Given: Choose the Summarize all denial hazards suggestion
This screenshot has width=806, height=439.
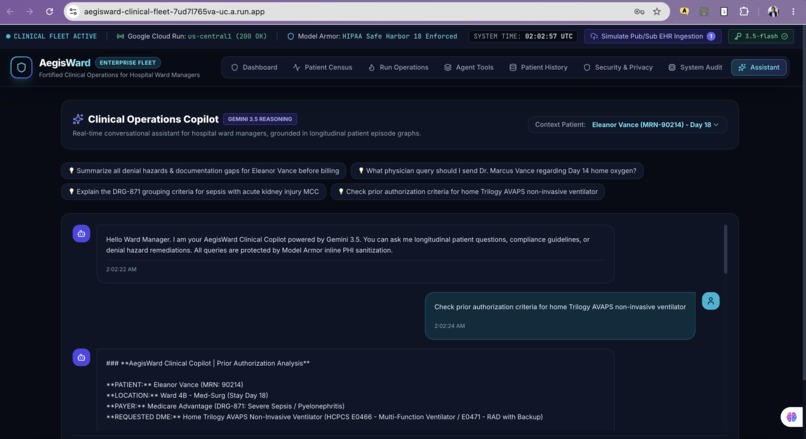Looking at the screenshot, I should tap(204, 171).
